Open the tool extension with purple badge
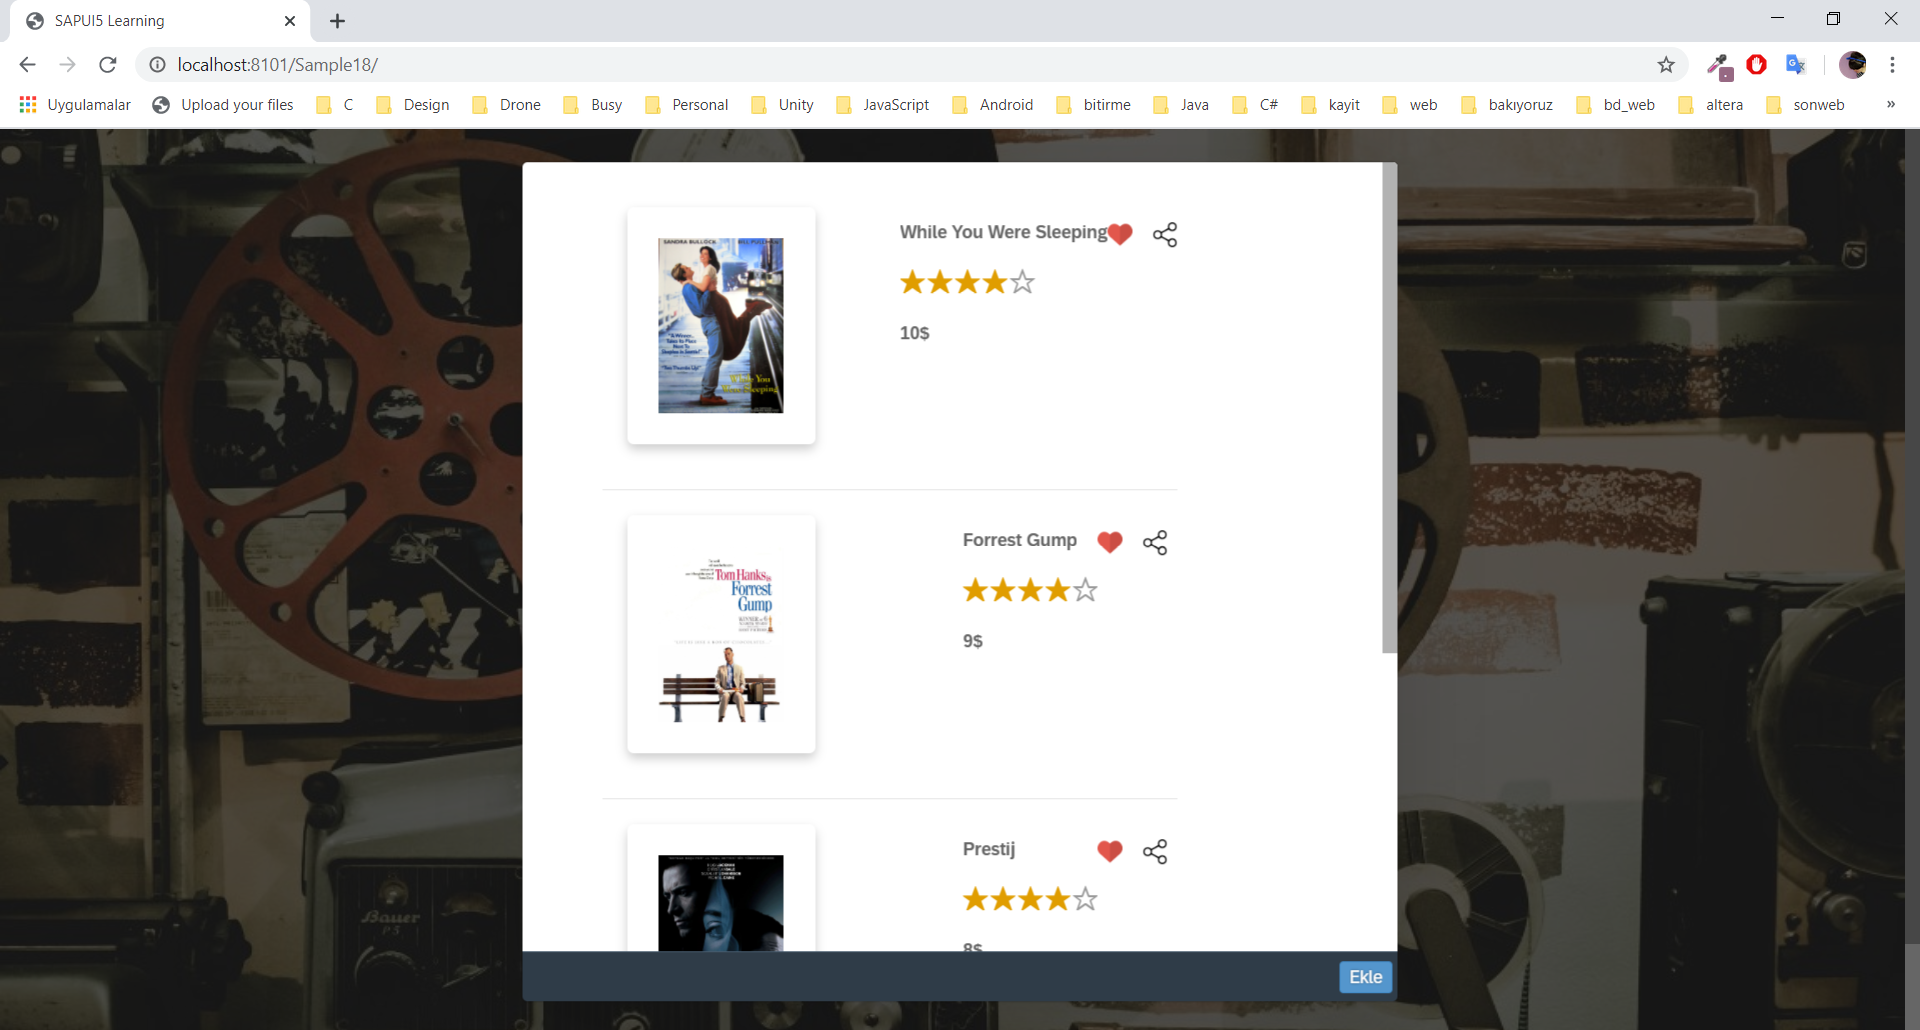The height and width of the screenshot is (1030, 1920). tap(1719, 66)
